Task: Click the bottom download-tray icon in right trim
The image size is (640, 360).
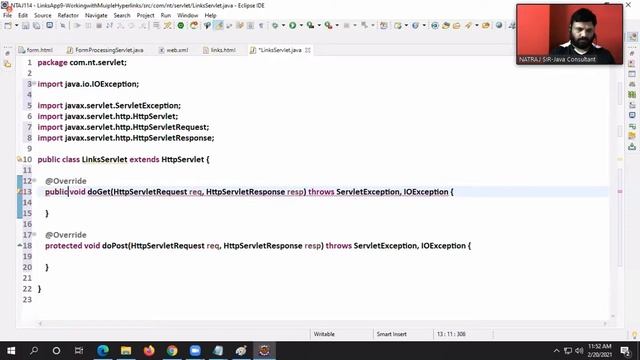Action: 632,147
